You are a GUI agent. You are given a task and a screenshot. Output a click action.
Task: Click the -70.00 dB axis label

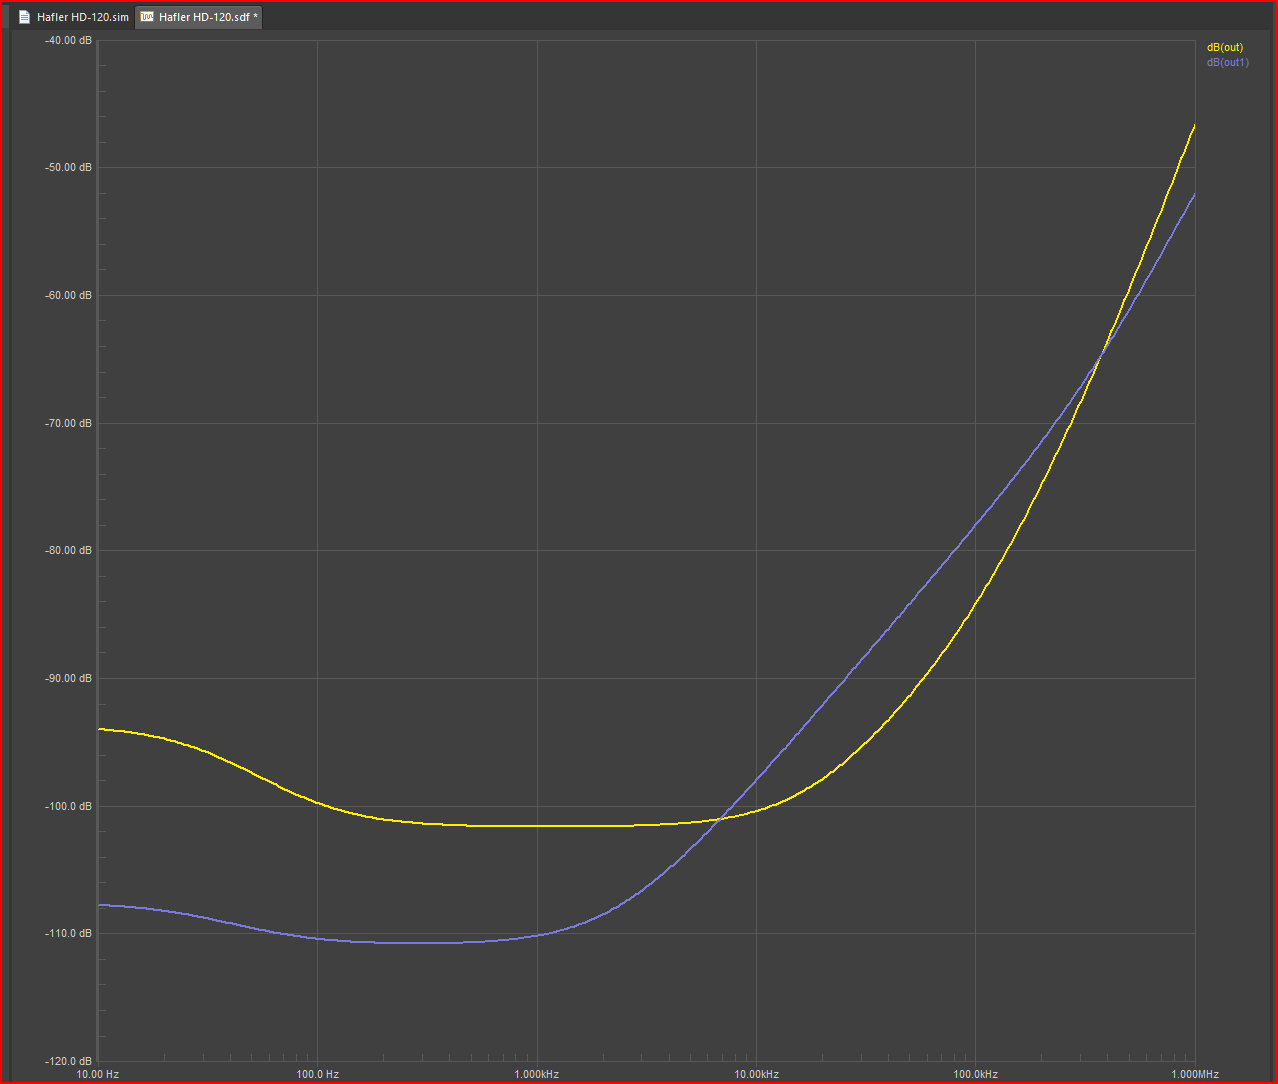coord(69,423)
